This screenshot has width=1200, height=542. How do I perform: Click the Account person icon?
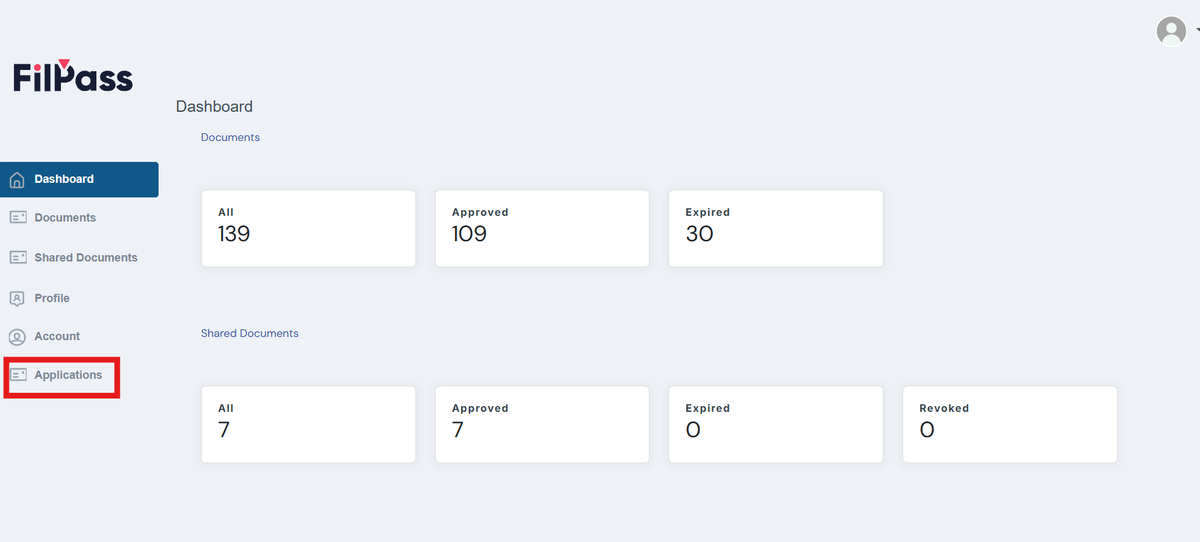(16, 337)
